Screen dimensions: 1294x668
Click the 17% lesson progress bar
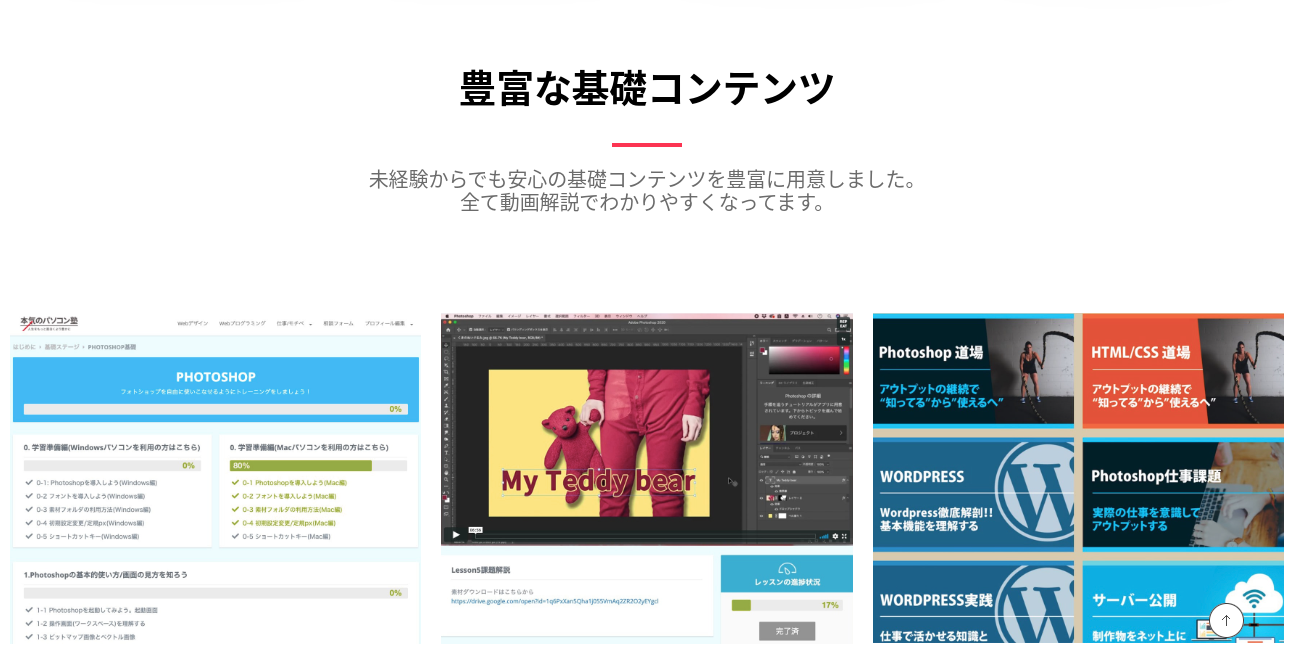(786, 605)
